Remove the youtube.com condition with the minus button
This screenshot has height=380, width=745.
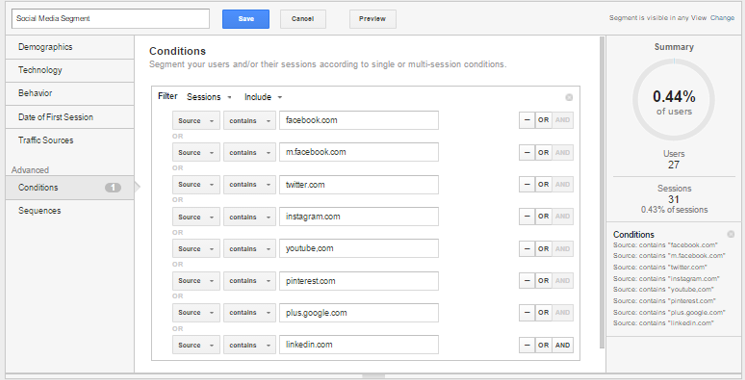pyautogui.click(x=527, y=248)
